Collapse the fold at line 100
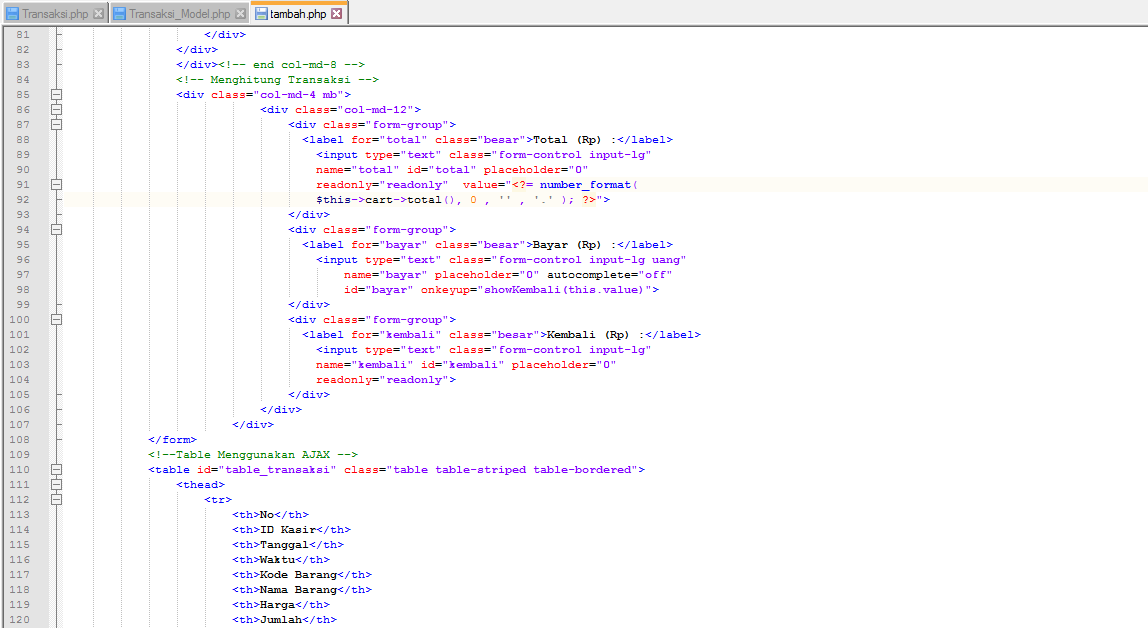This screenshot has height=628, width=1148. (x=56, y=320)
